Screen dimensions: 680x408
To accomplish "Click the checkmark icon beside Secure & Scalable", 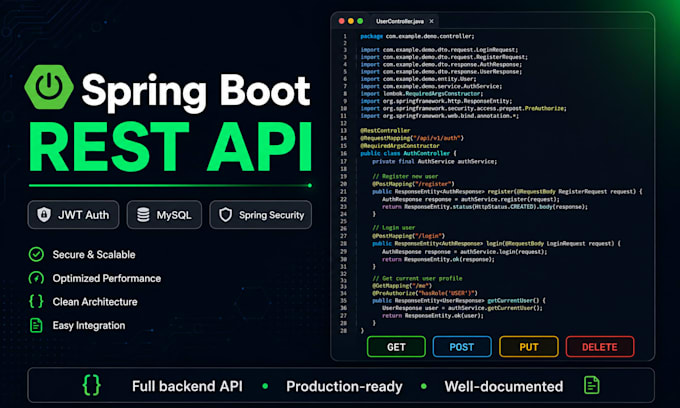I will pyautogui.click(x=36, y=255).
